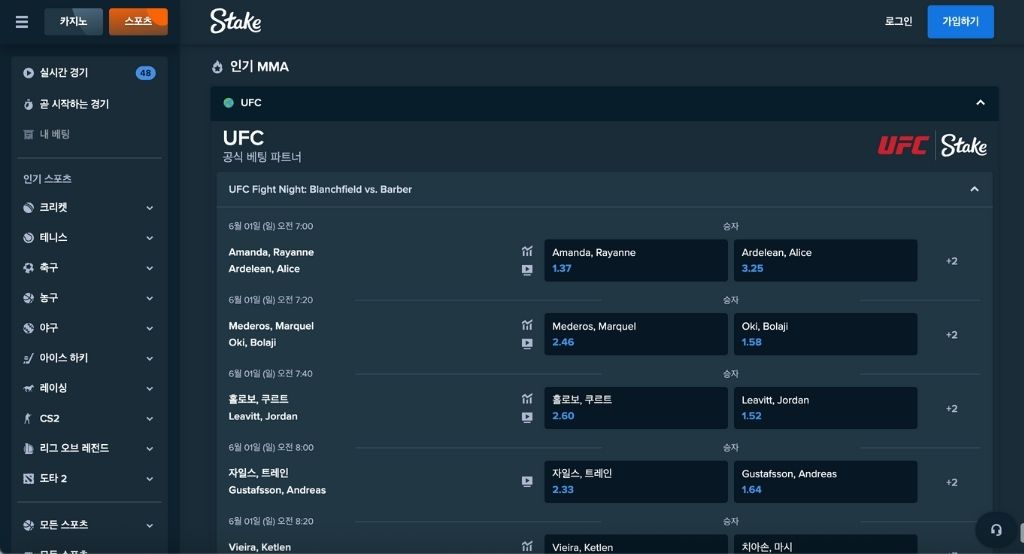Click the 로그인 login link

coord(898,22)
